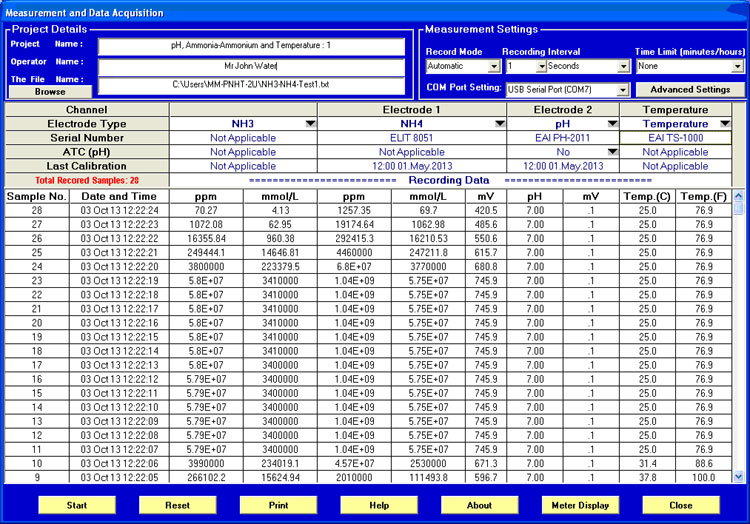The width and height of the screenshot is (750, 524).
Task: Click the bottom Close button
Action: click(x=681, y=505)
